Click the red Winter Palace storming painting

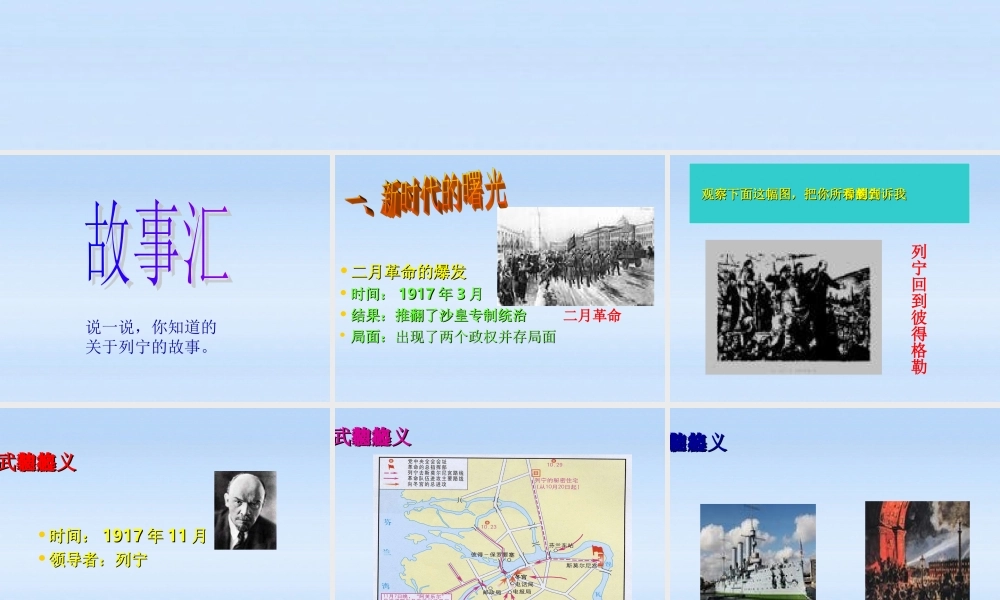click(x=917, y=550)
